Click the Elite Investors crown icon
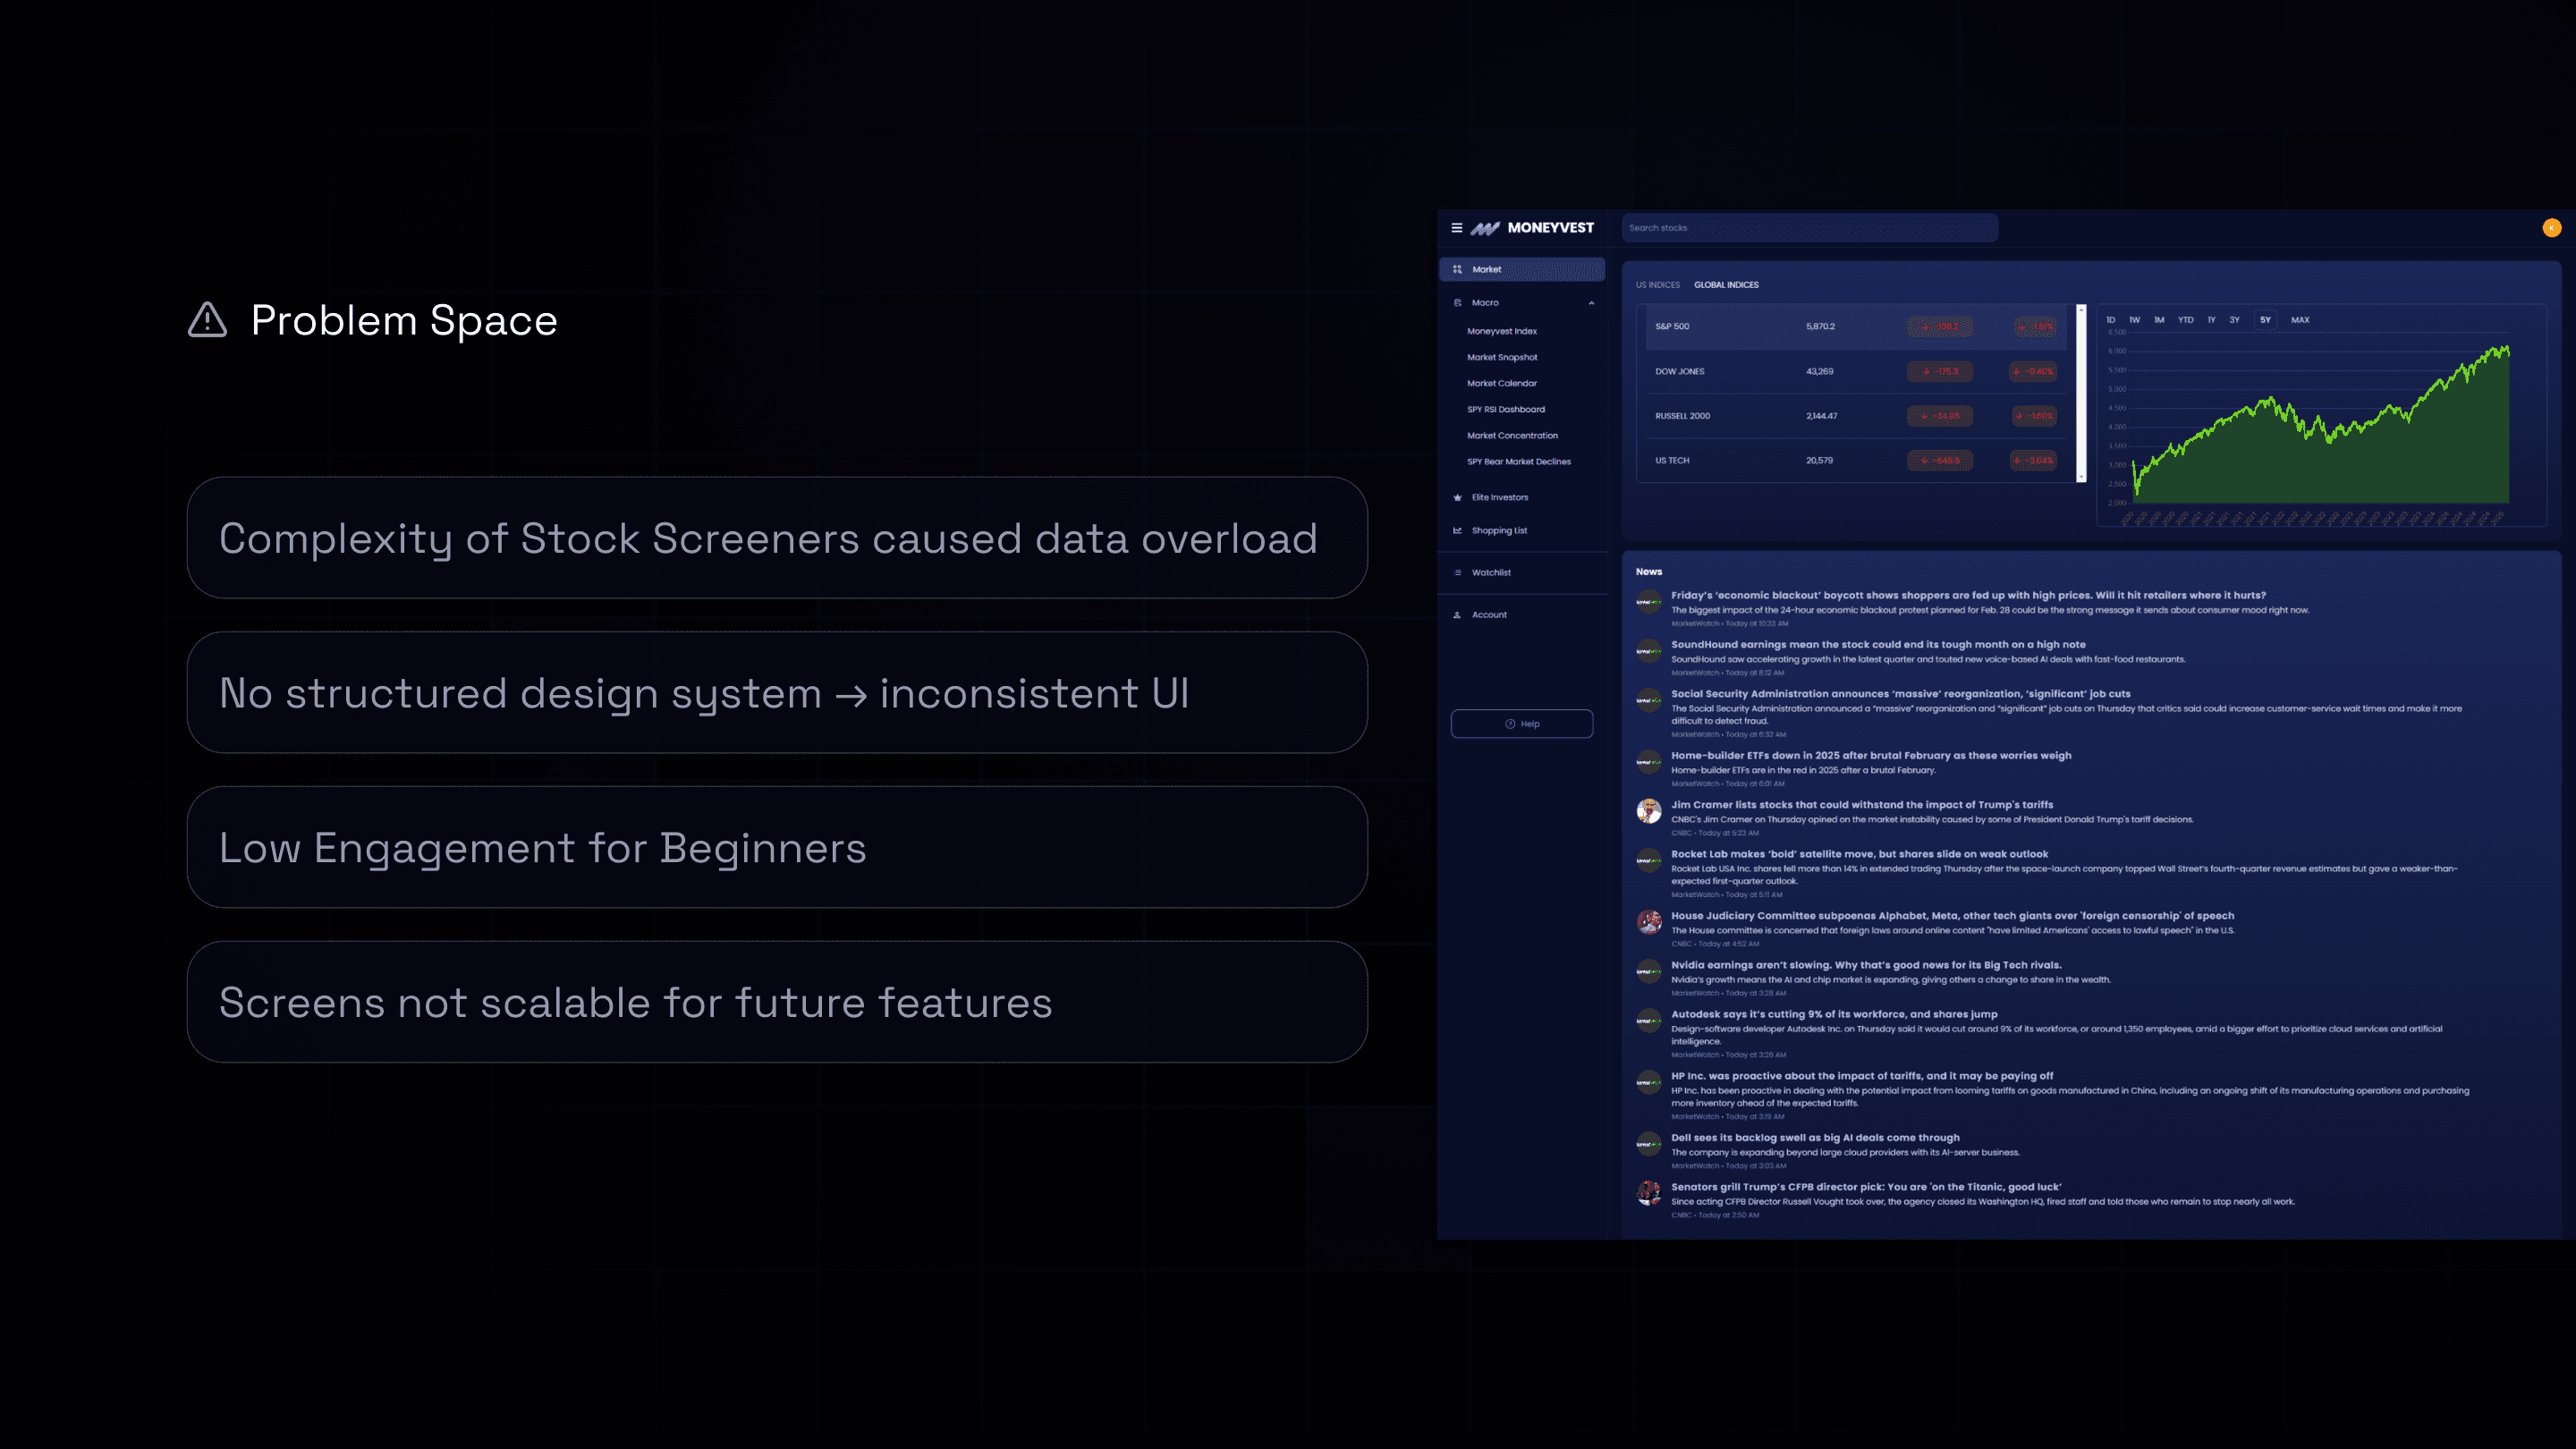This screenshot has width=2576, height=1449. click(x=1457, y=497)
